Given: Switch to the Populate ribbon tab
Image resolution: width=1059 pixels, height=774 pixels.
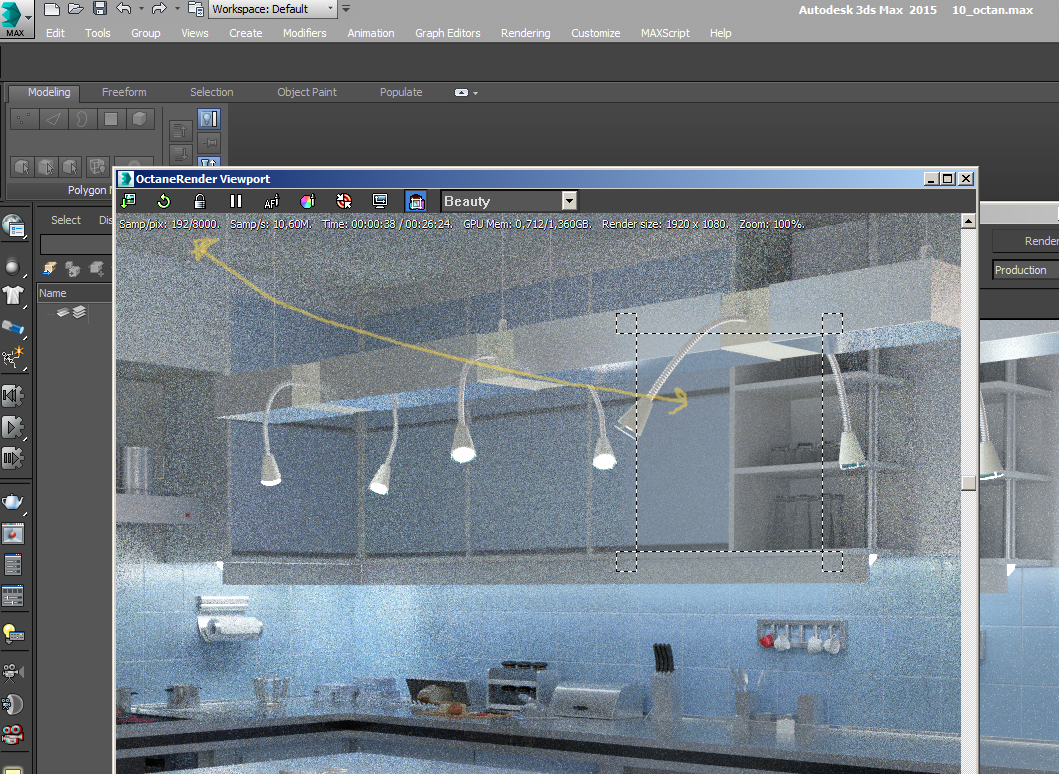Looking at the screenshot, I should (x=401, y=93).
